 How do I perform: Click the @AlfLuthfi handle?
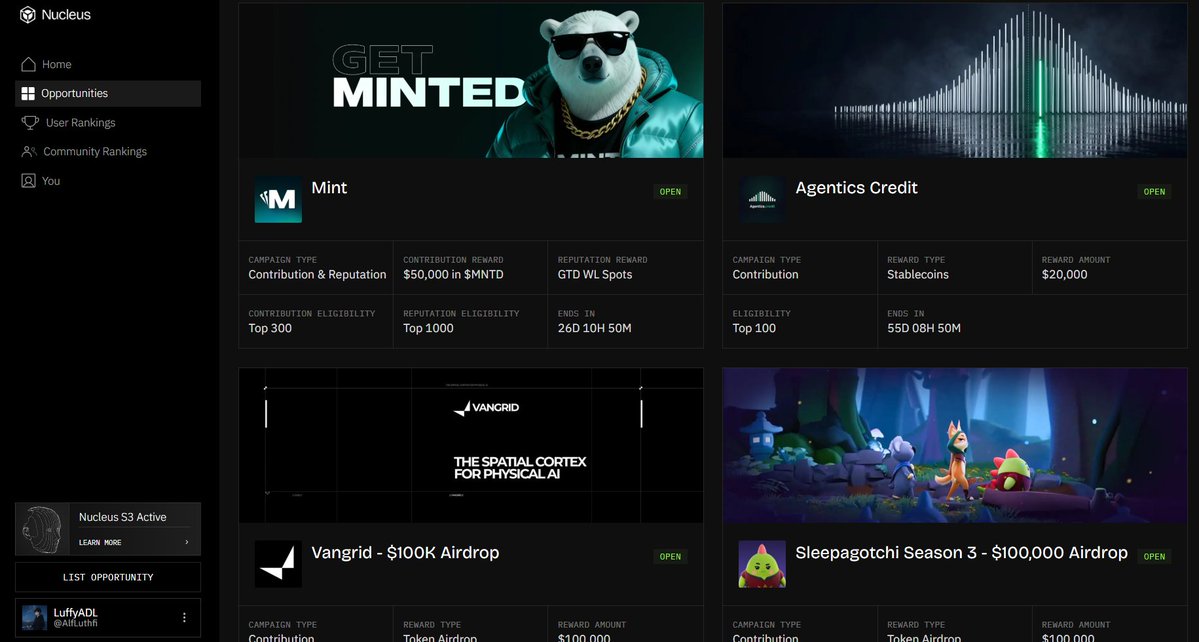click(x=75, y=624)
